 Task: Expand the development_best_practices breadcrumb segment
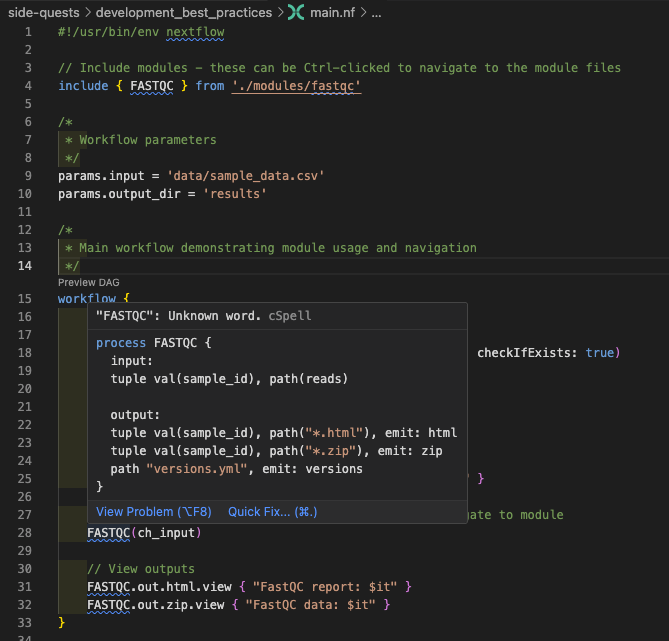(183, 13)
